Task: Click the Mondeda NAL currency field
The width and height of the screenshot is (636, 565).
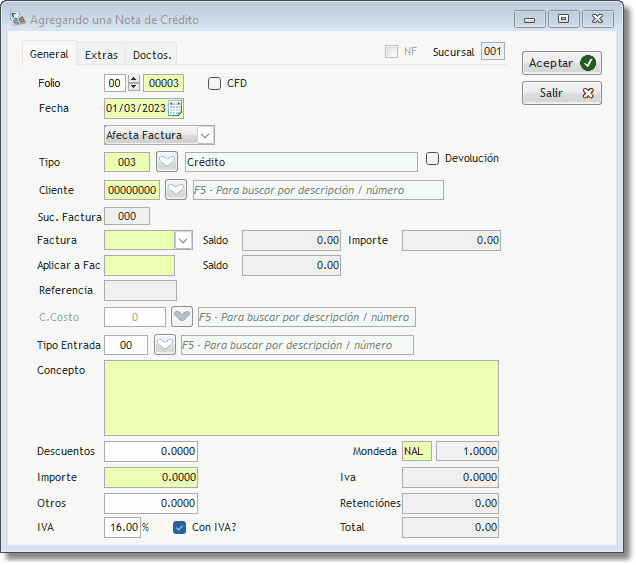Action: 417,451
